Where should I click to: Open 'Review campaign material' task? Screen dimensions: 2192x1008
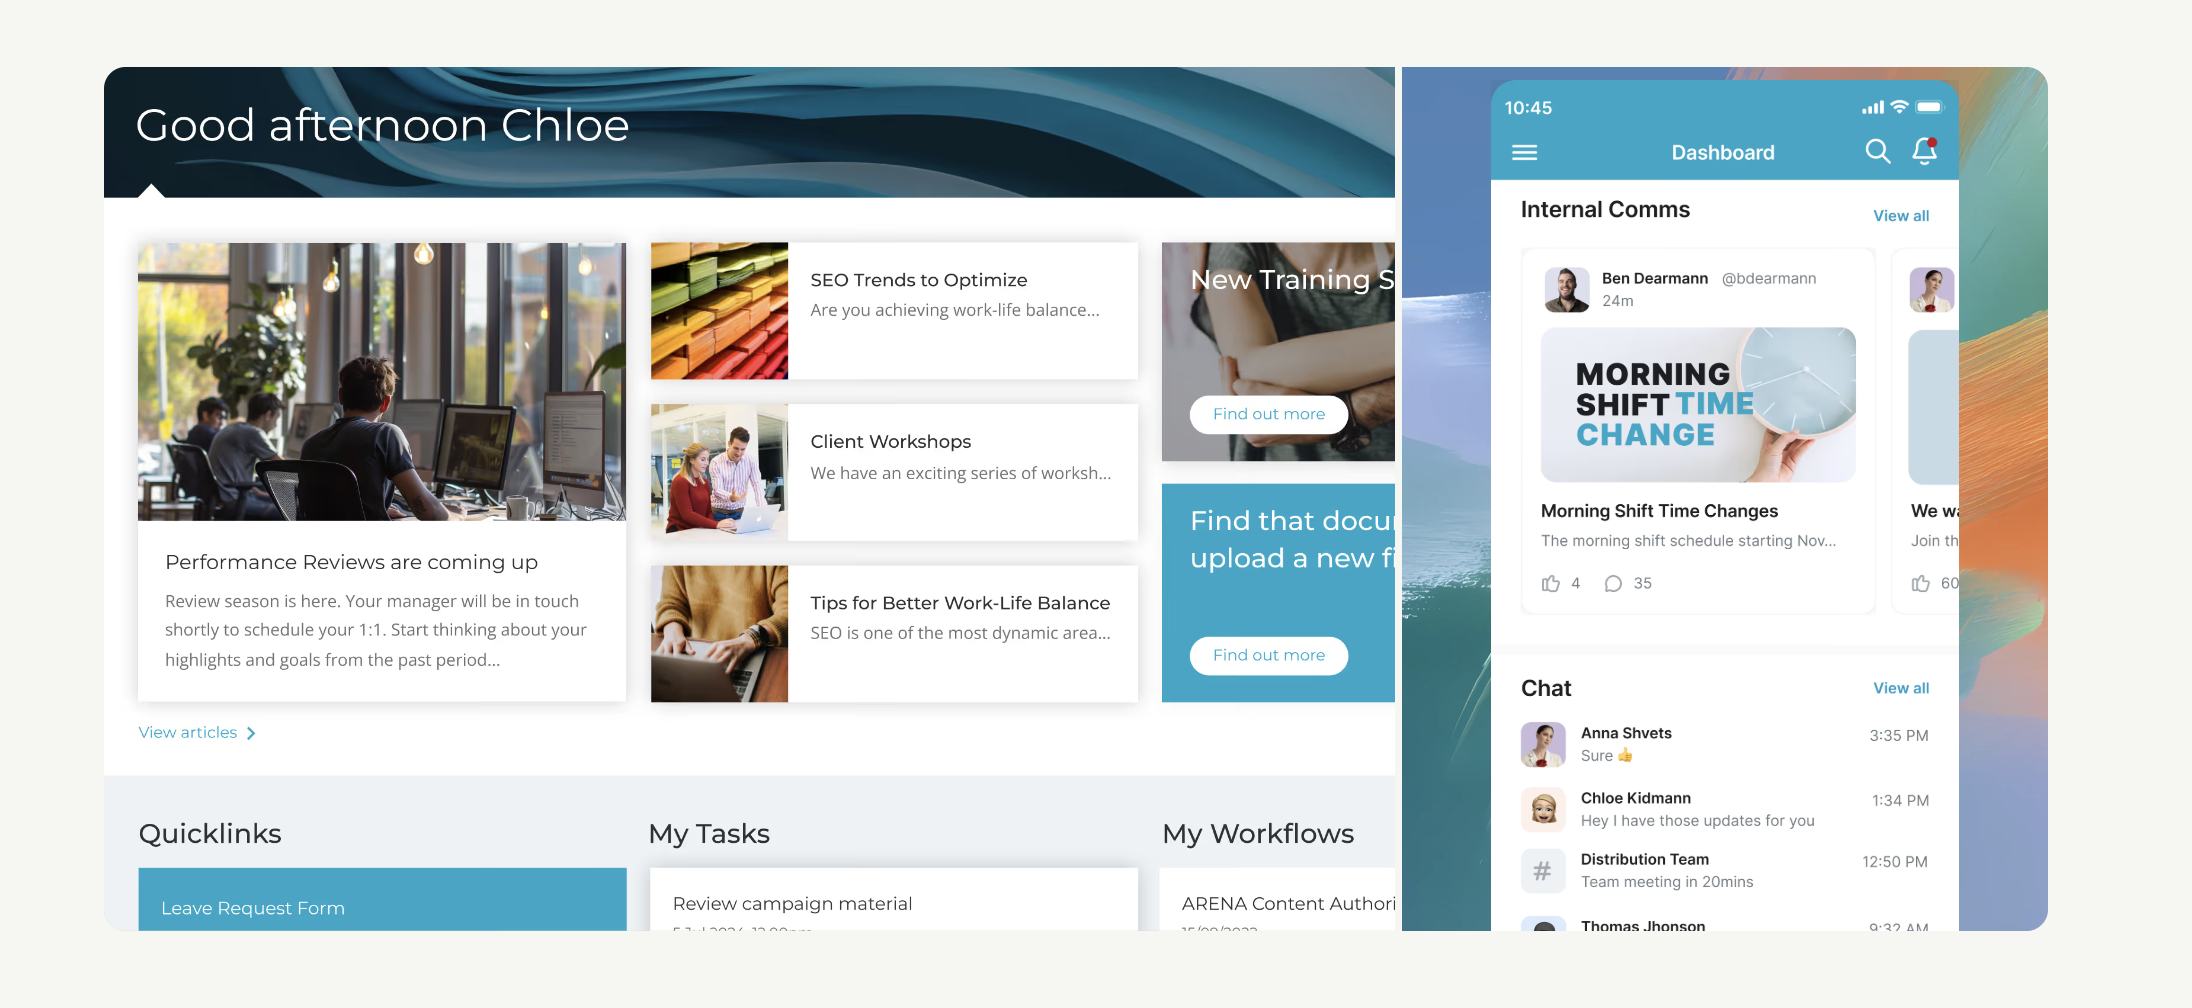792,903
